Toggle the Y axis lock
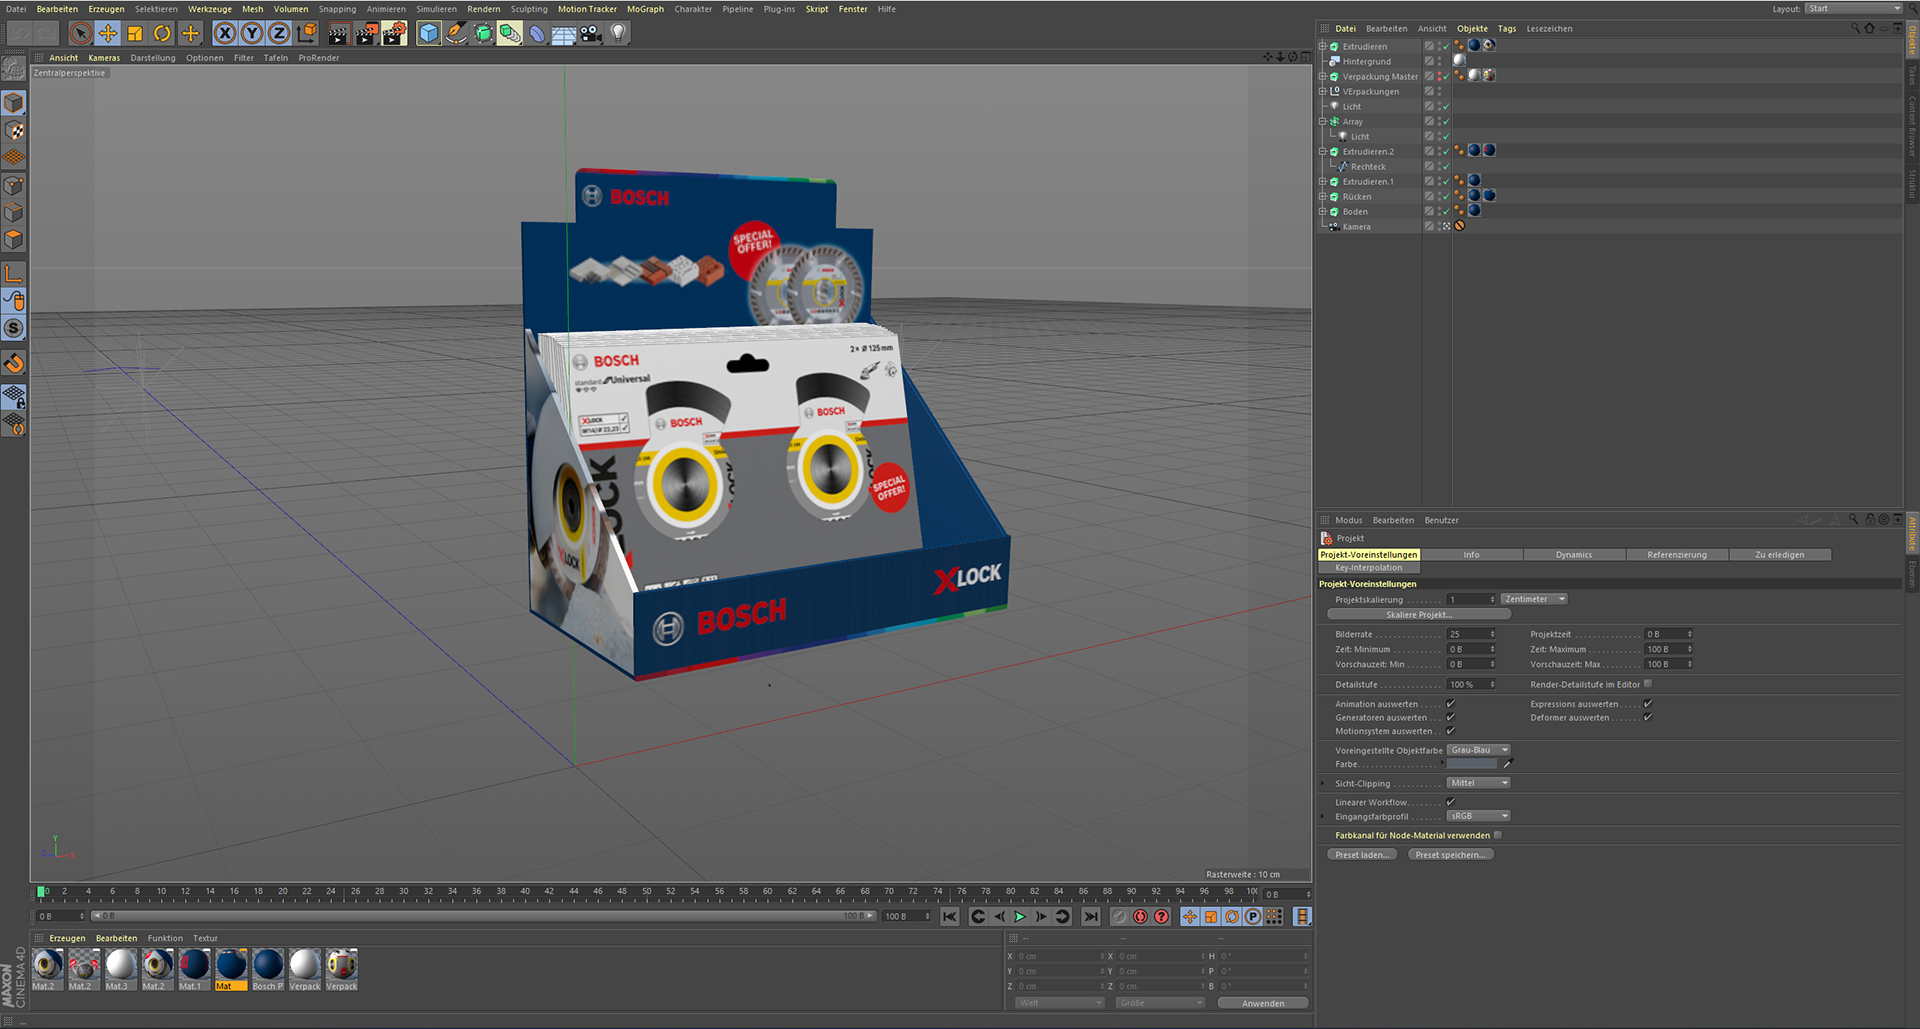Viewport: 1920px width, 1029px height. (x=252, y=33)
